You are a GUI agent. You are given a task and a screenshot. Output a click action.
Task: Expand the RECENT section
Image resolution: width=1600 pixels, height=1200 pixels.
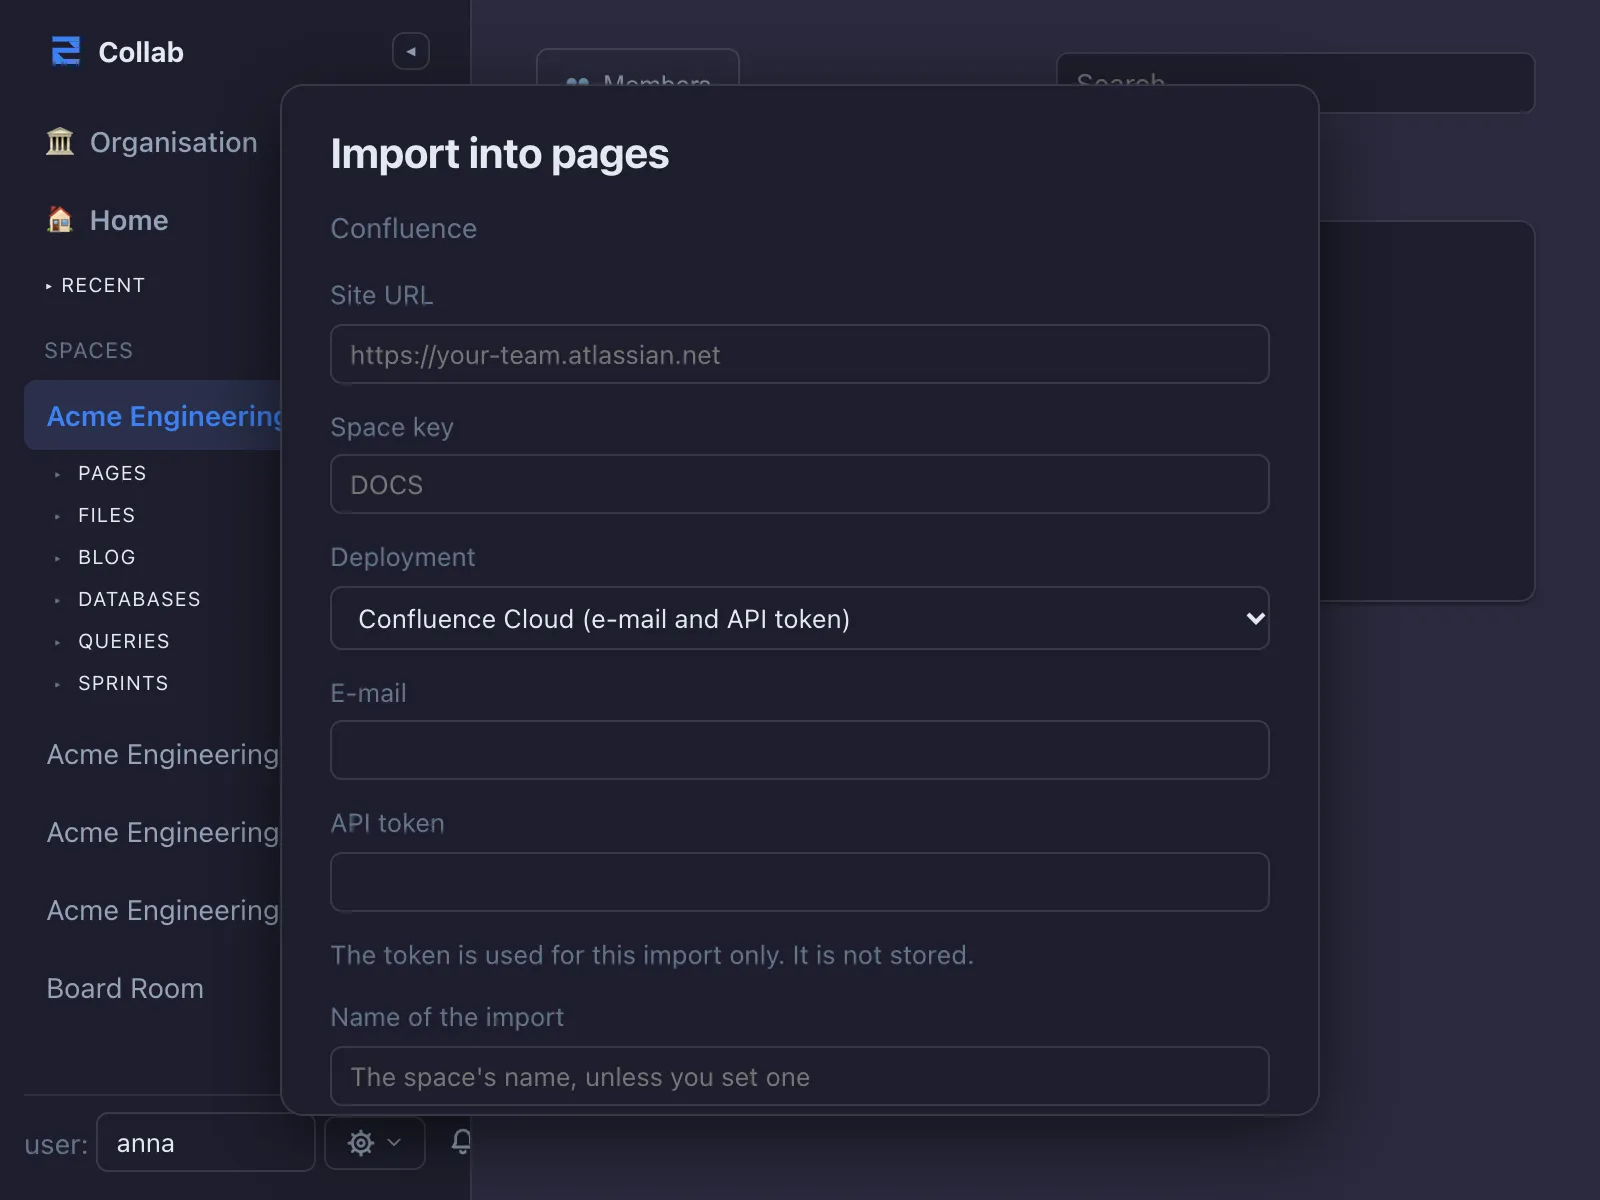coord(96,285)
